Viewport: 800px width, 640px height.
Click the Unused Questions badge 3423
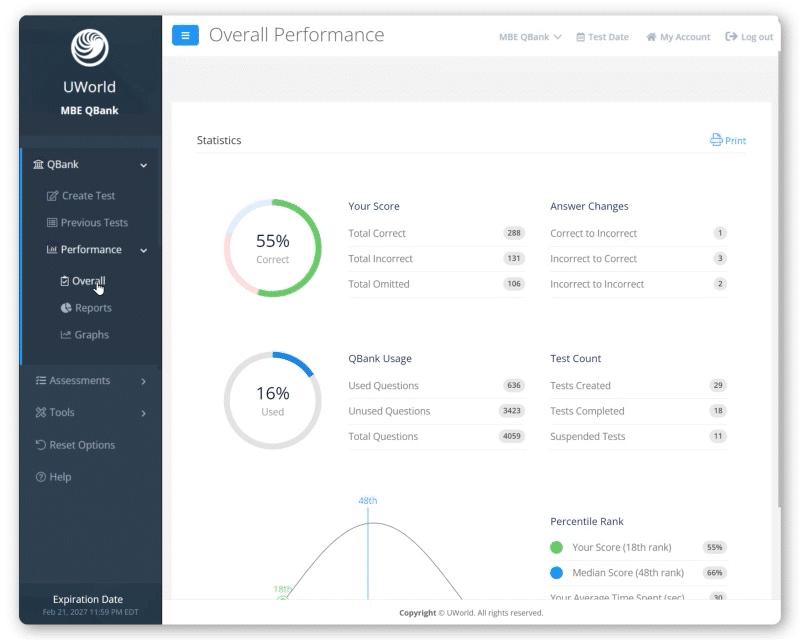(512, 411)
